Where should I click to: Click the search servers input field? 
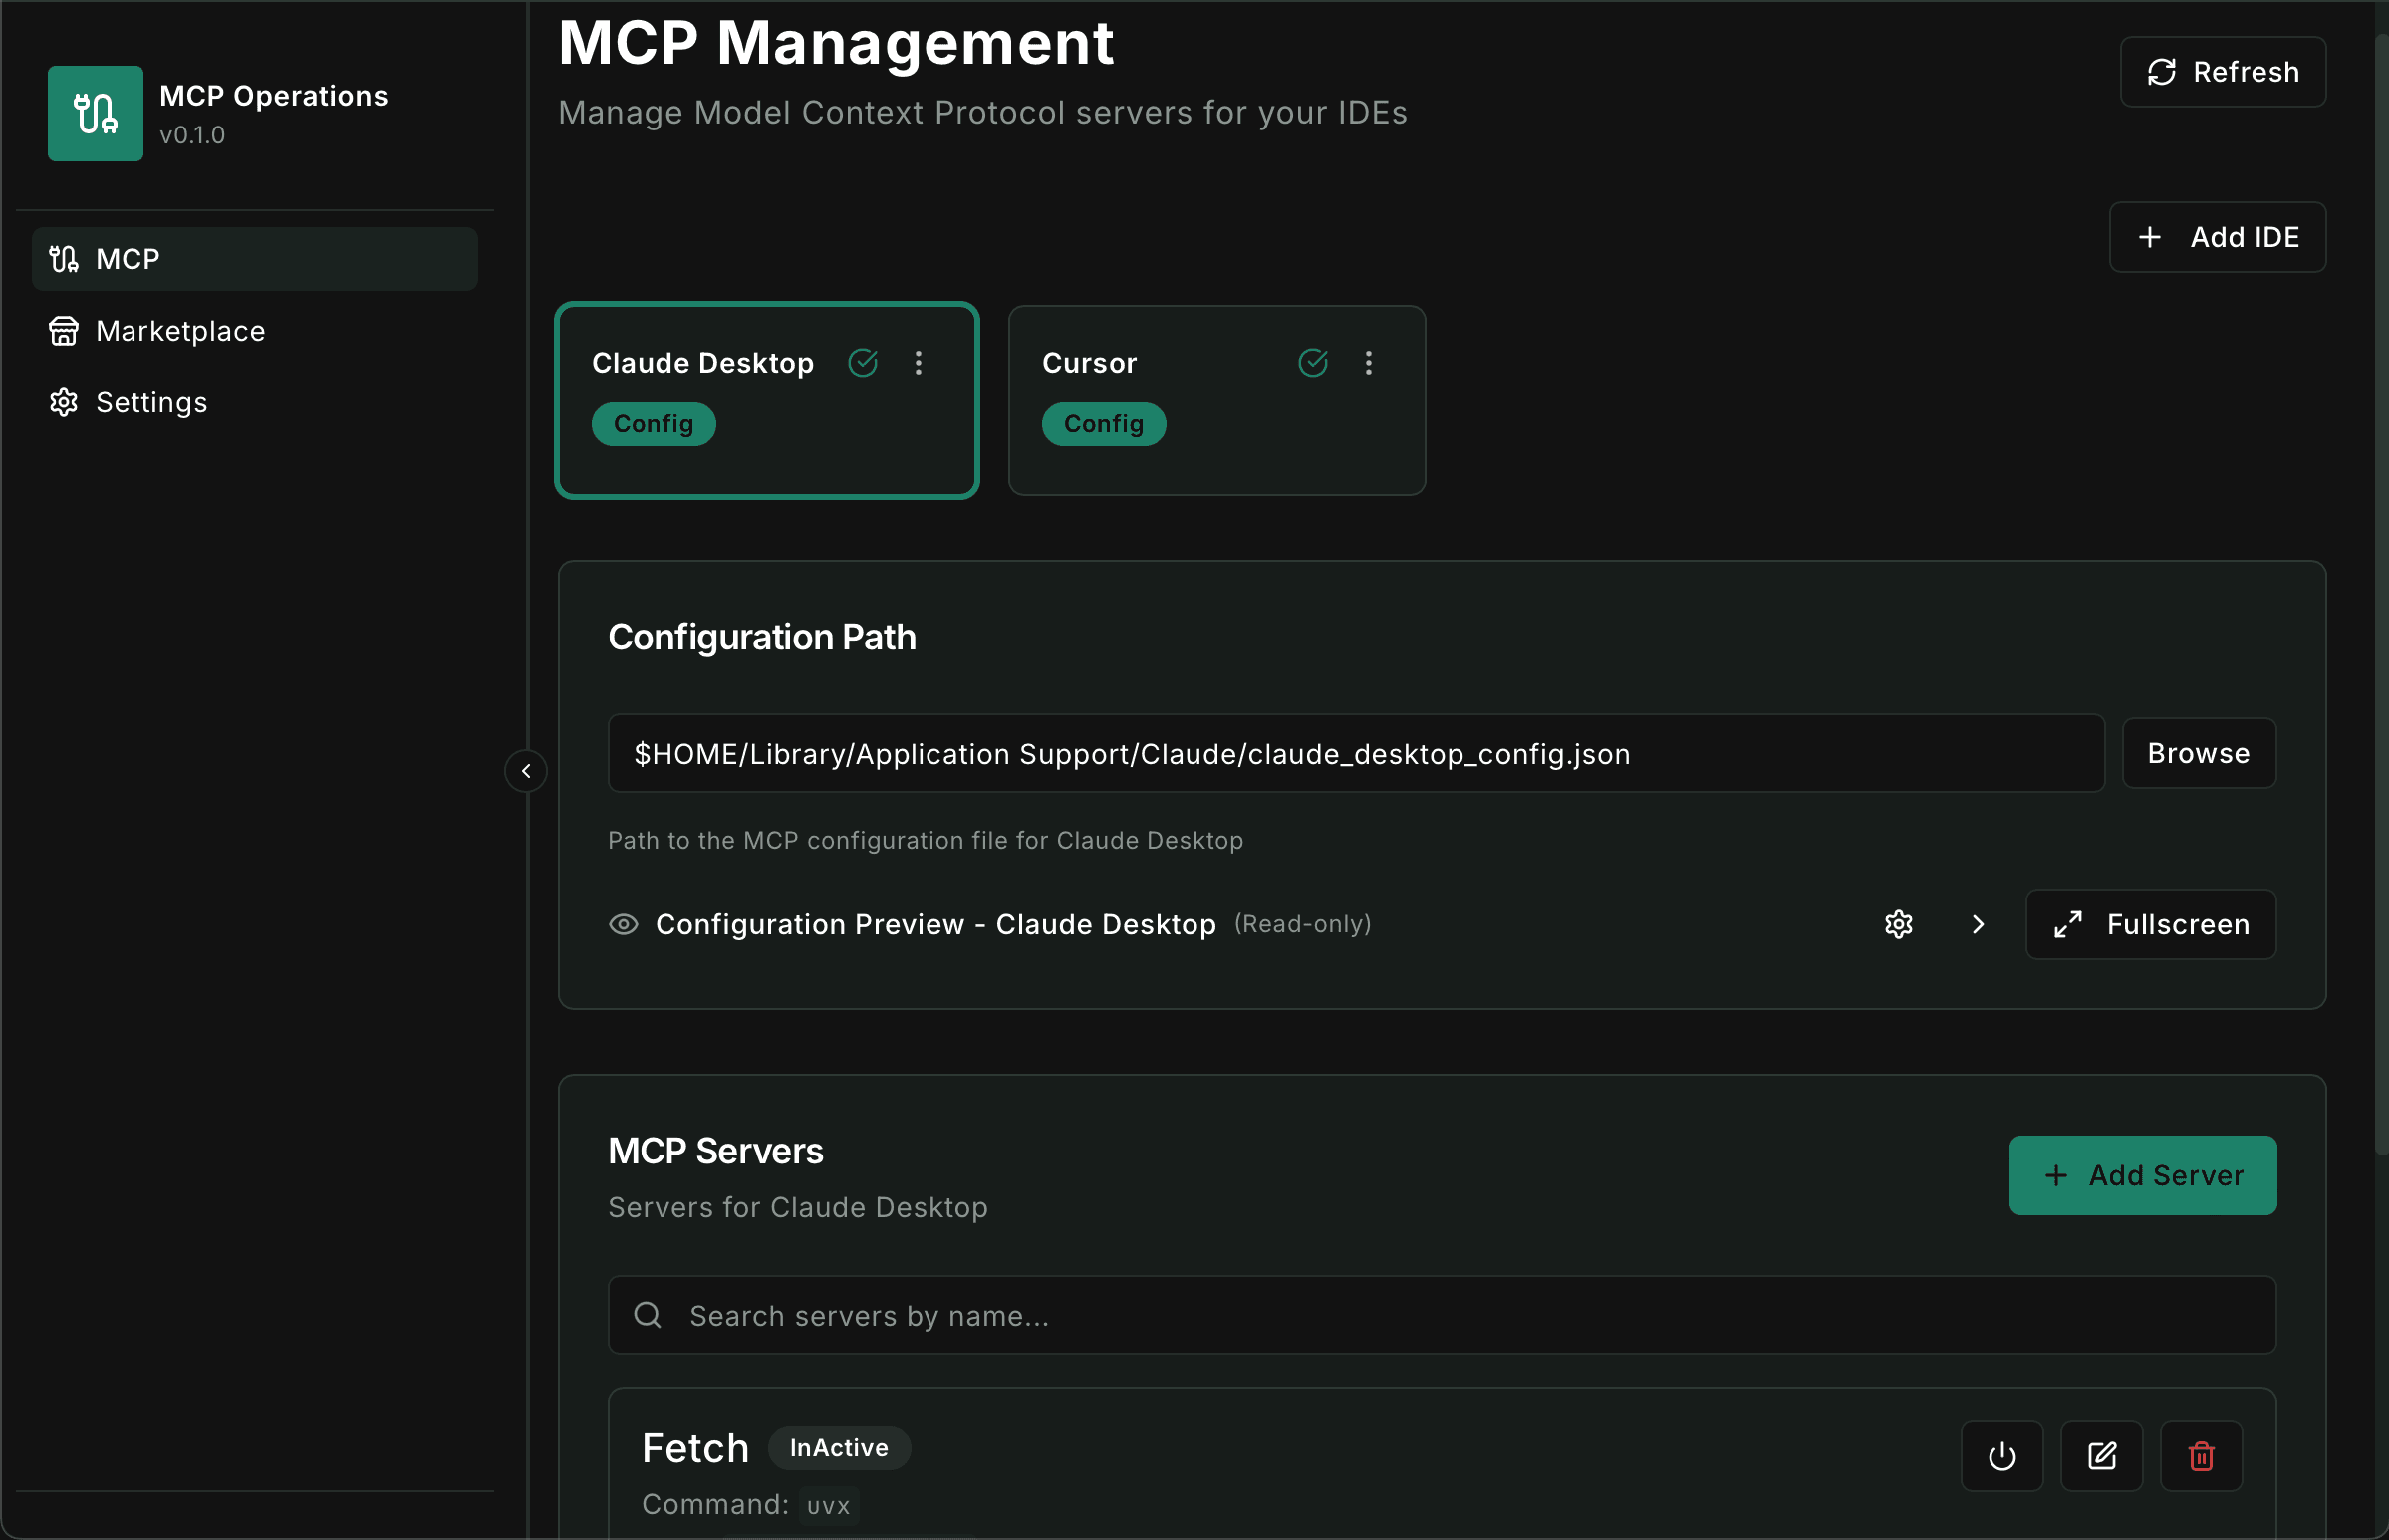point(1442,1315)
